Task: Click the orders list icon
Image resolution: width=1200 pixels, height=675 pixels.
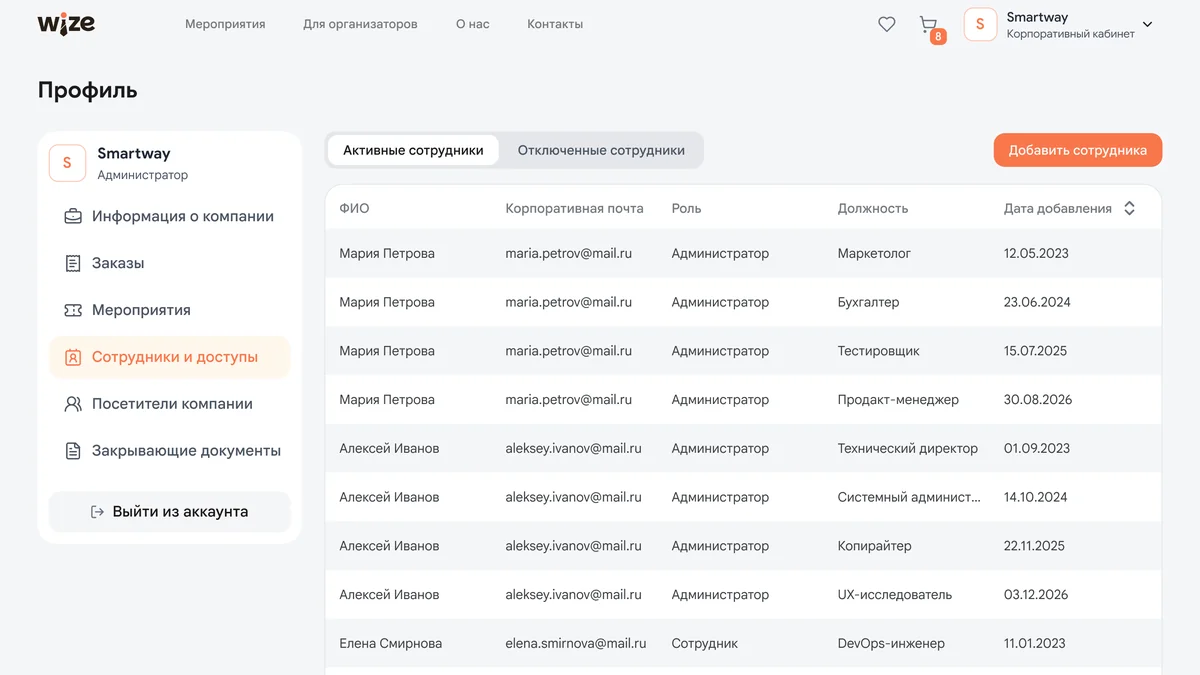Action: [73, 263]
